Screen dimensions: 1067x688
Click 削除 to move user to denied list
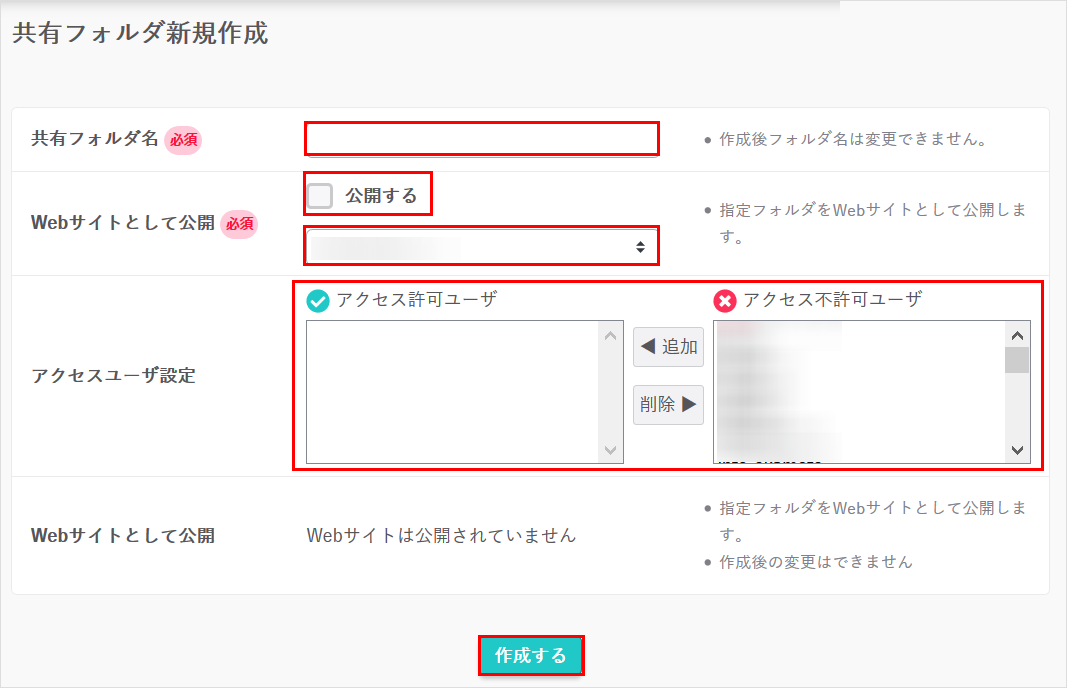click(x=668, y=405)
